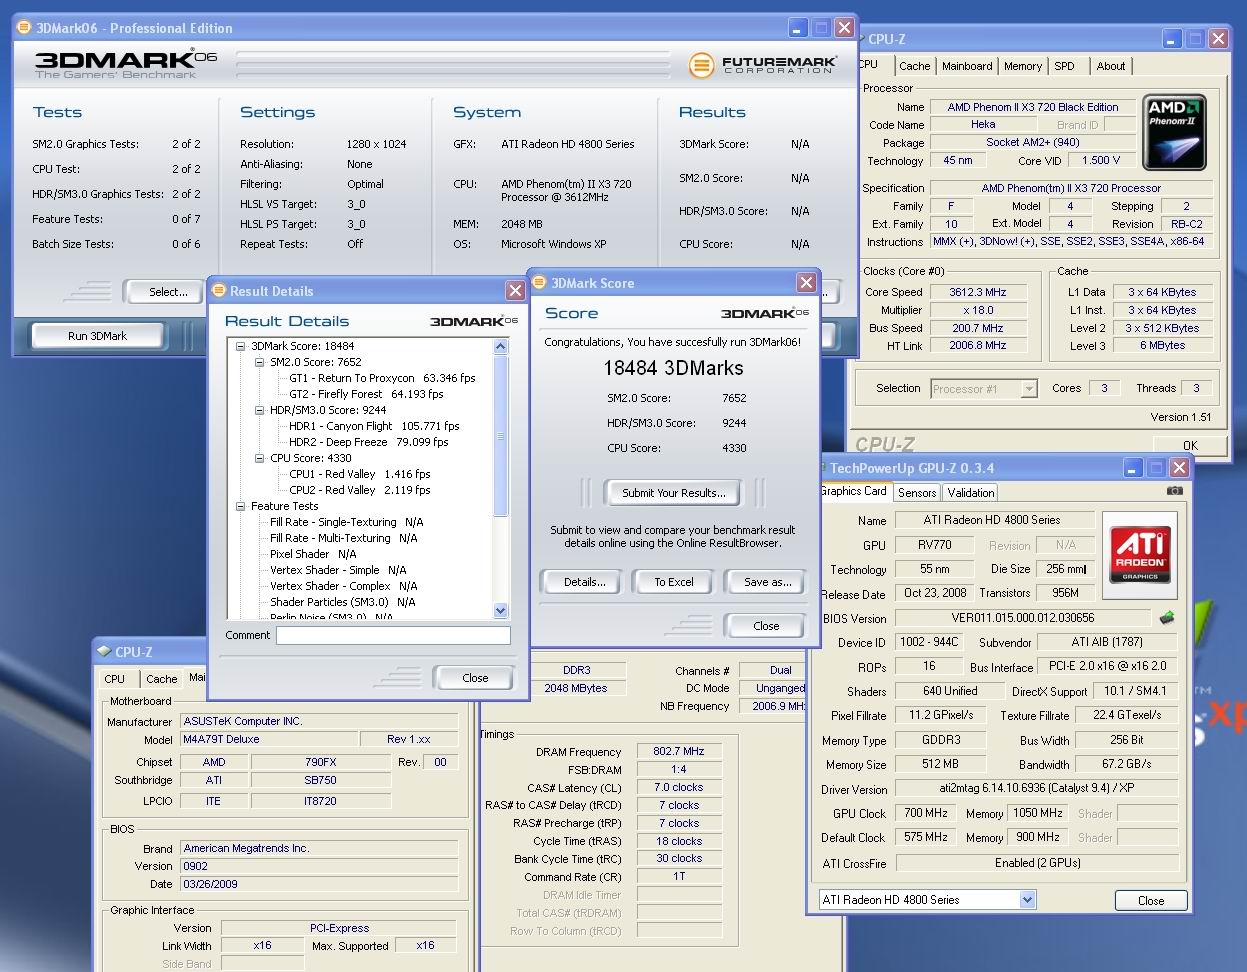Select HDR2 - Deep Freeze result row
The height and width of the screenshot is (972, 1247).
pyautogui.click(x=369, y=442)
